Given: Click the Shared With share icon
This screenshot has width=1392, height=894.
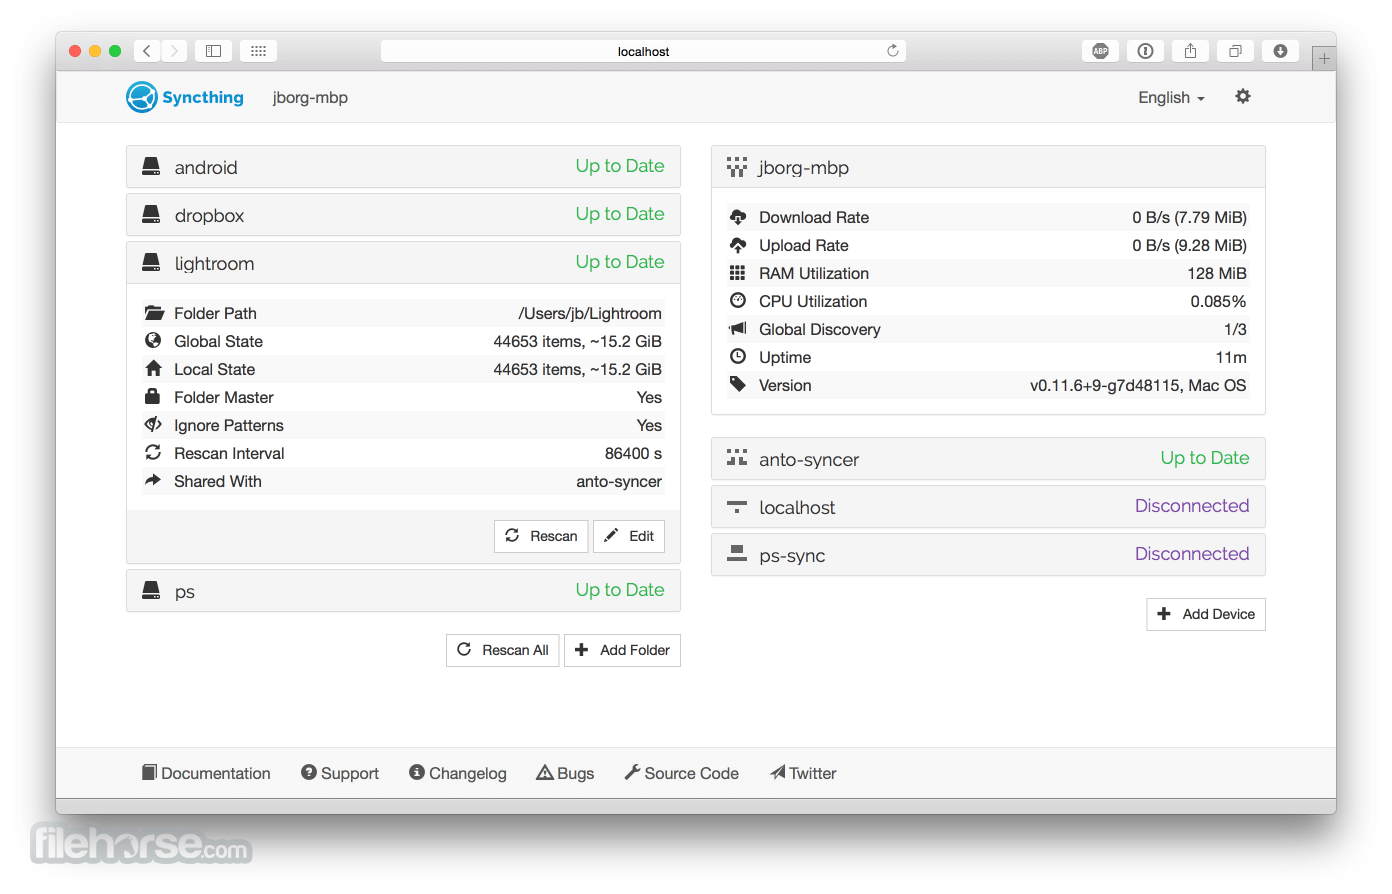Looking at the screenshot, I should (153, 480).
